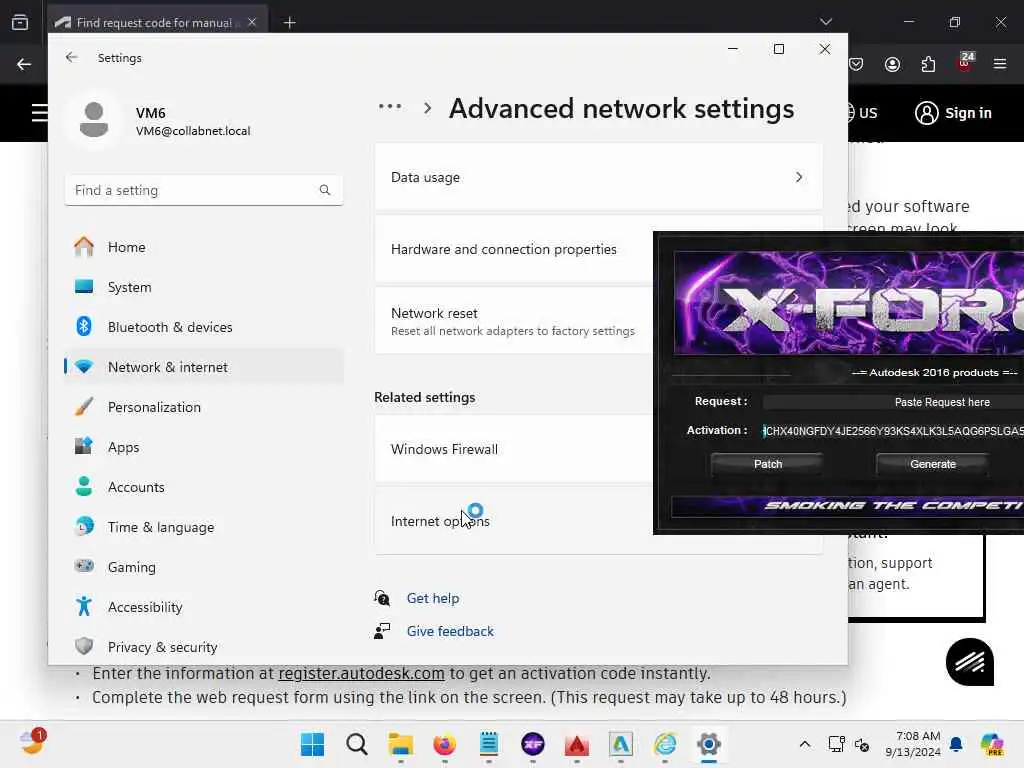The image size is (1024, 768).
Task: Open Home in Settings sidebar
Action: pos(204,247)
